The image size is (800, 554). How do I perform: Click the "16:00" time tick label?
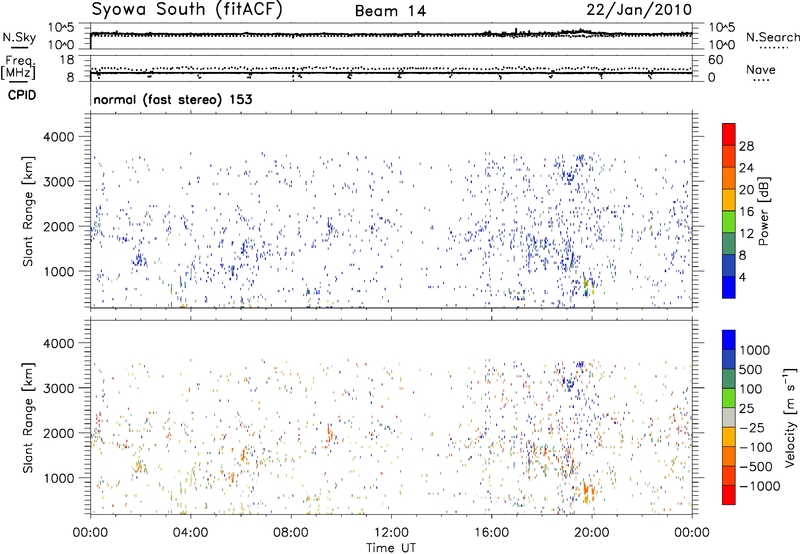[x=491, y=533]
